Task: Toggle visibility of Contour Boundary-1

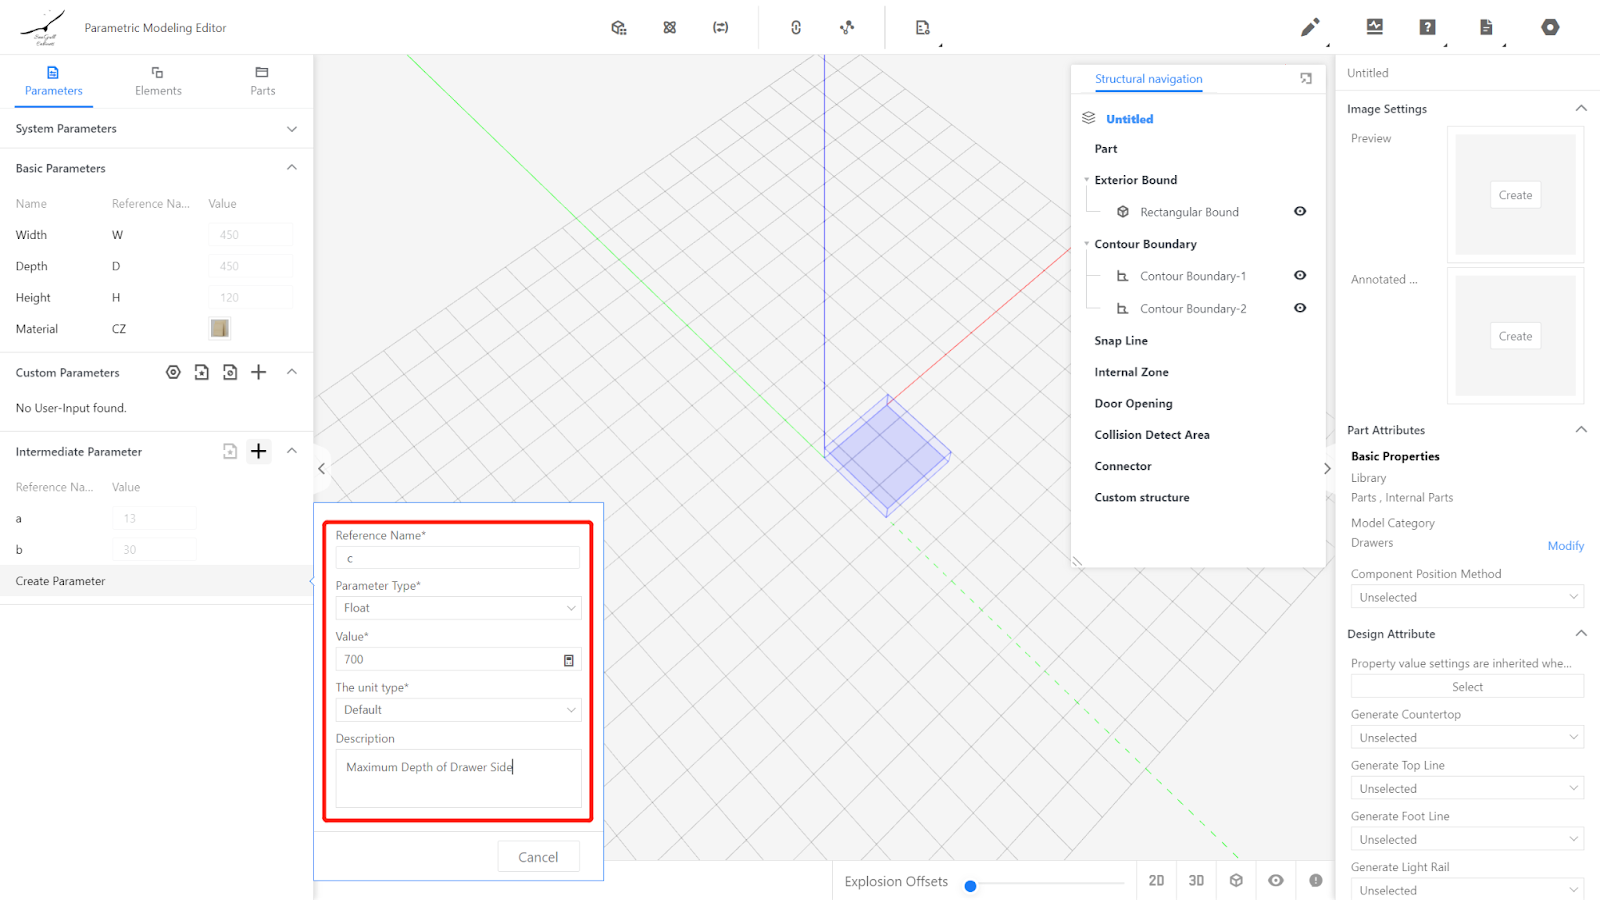Action: (x=1299, y=275)
